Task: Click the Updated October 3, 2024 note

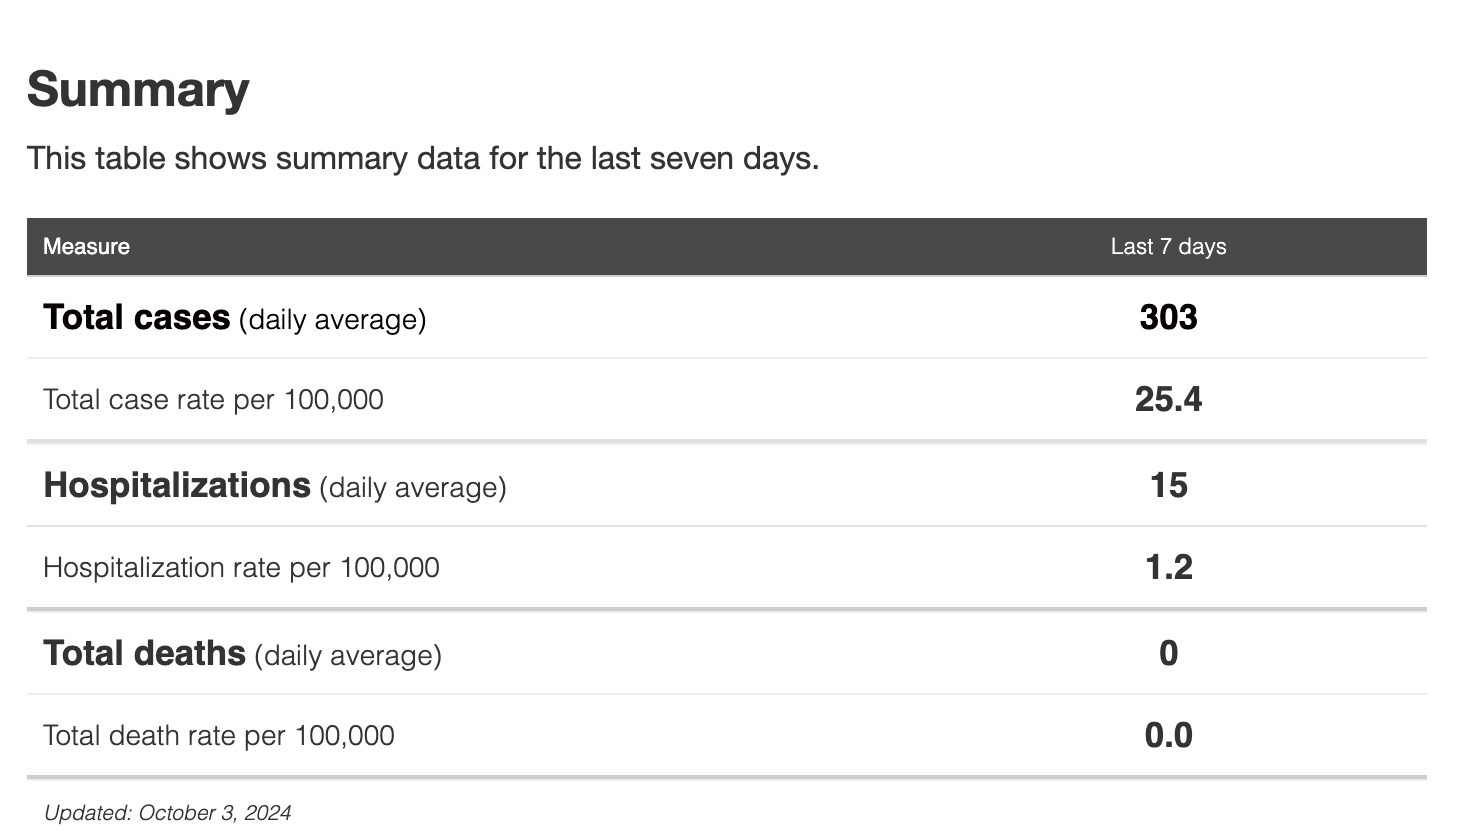Action: (x=167, y=813)
